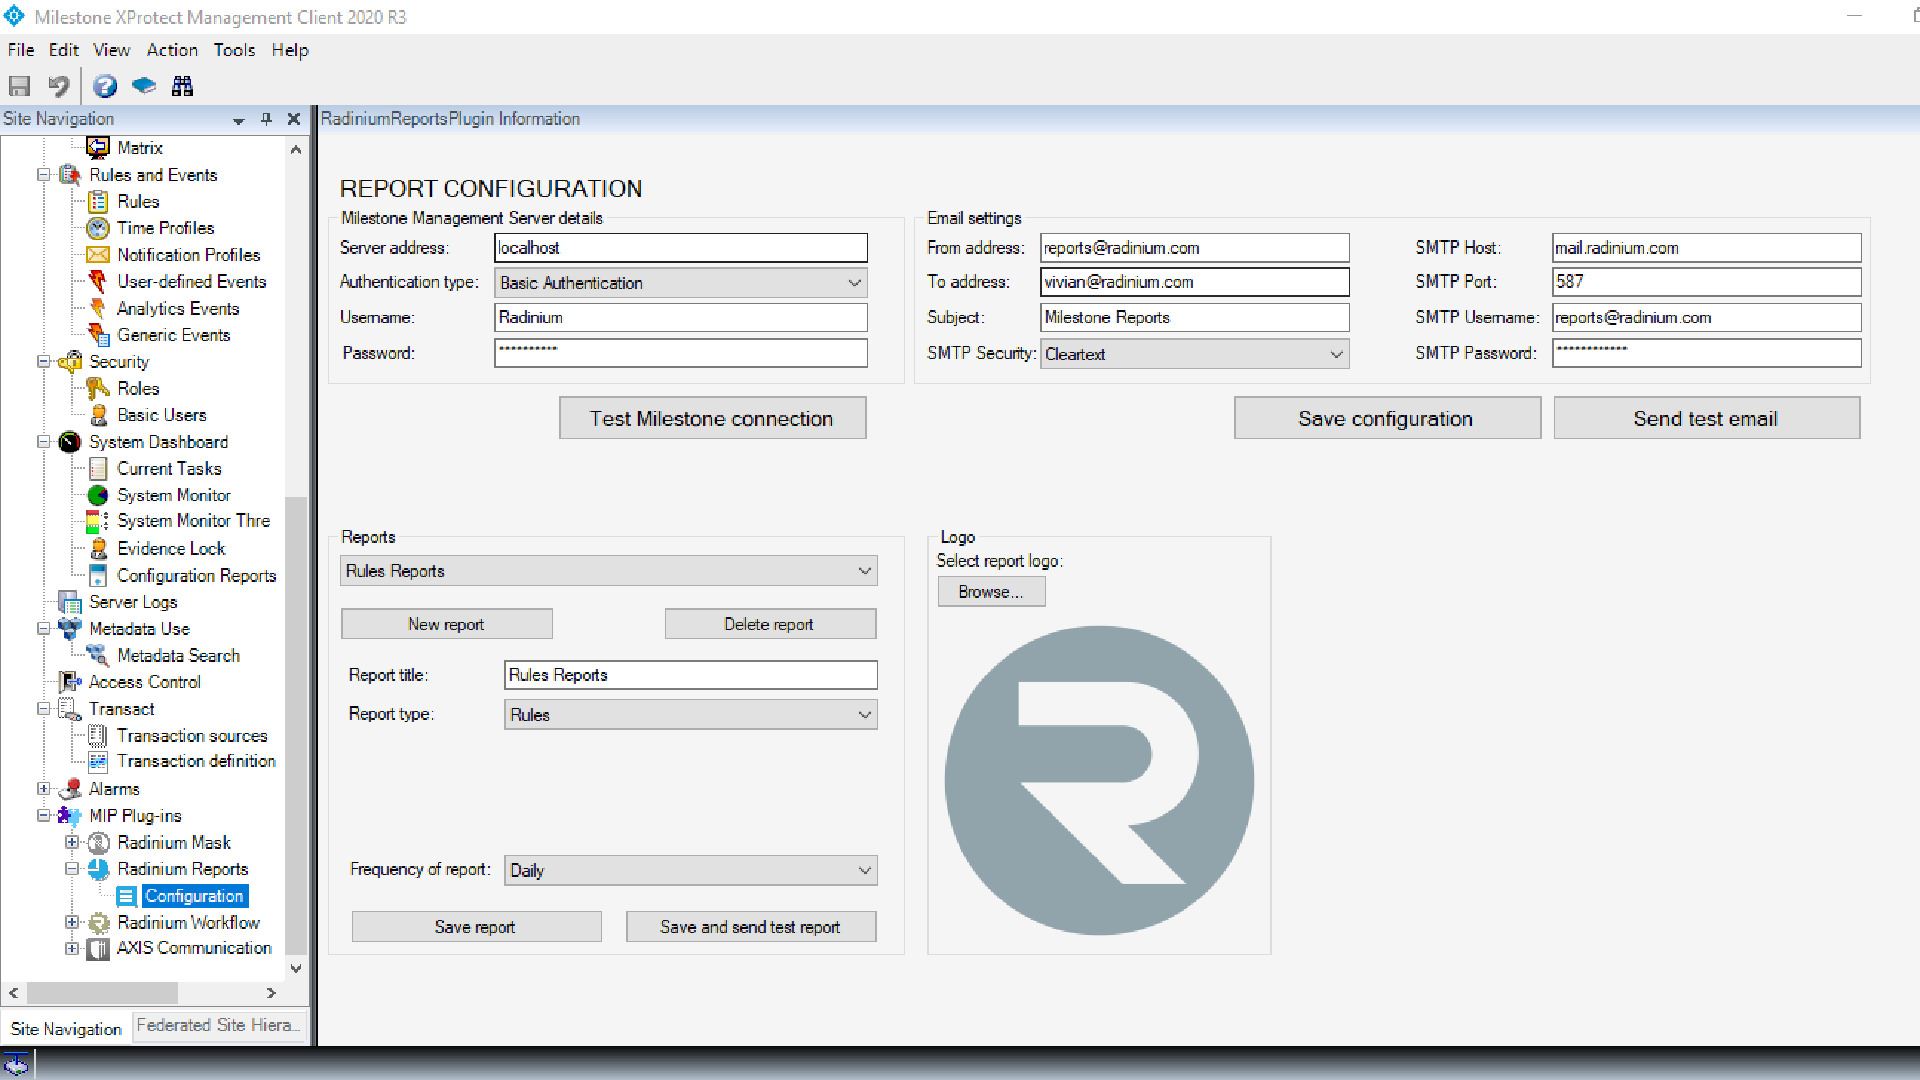1920x1080 pixels.
Task: Select Configuration under Radinium Reports
Action: point(194,896)
